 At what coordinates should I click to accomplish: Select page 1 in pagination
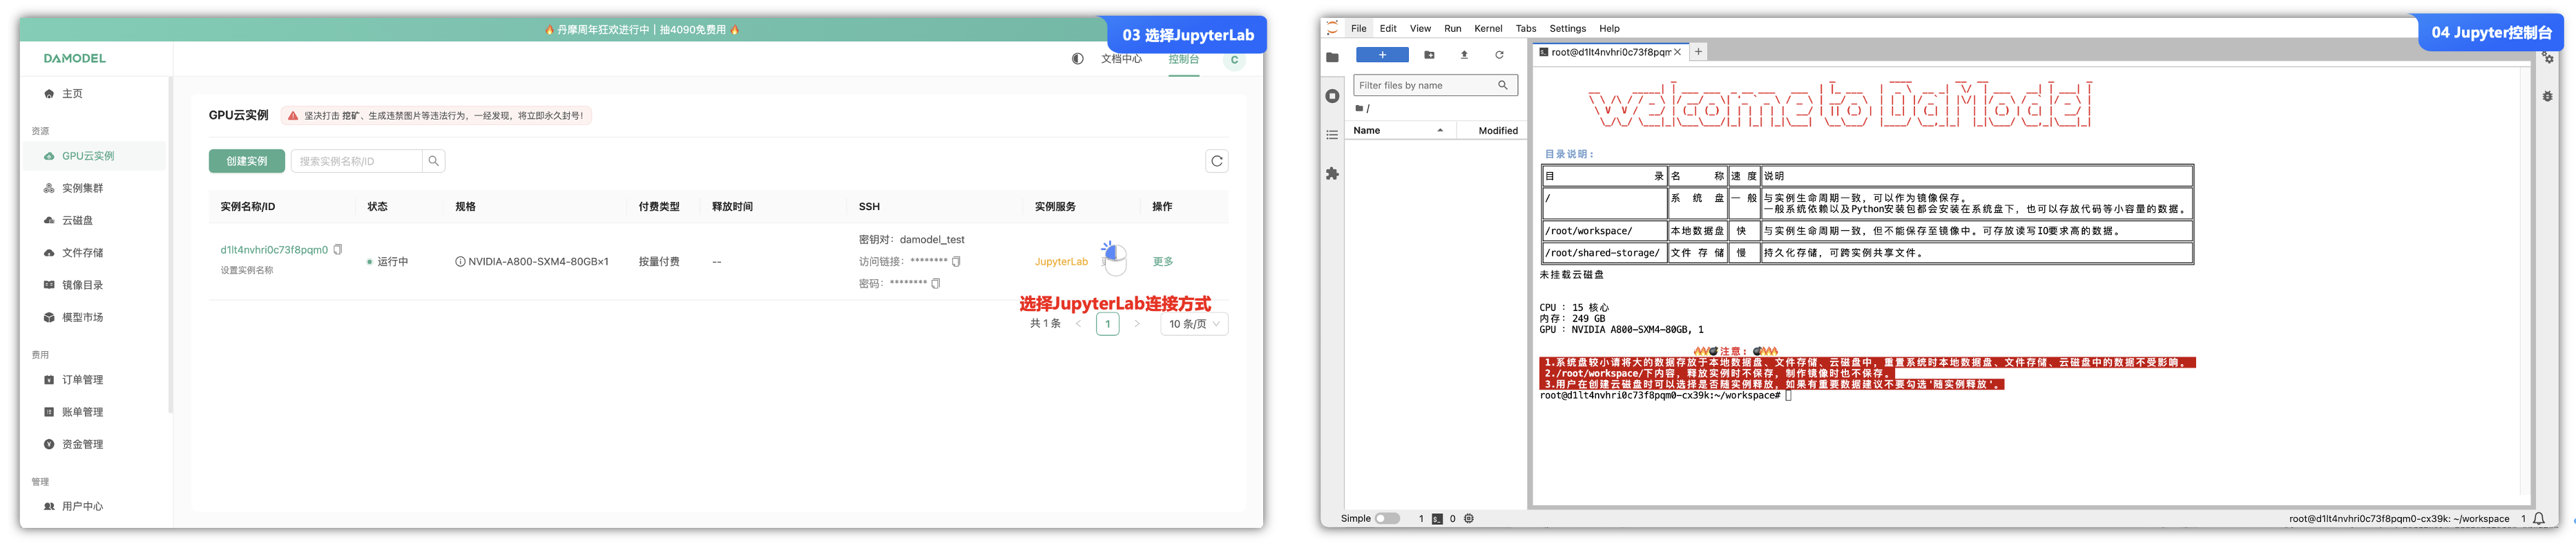1107,324
